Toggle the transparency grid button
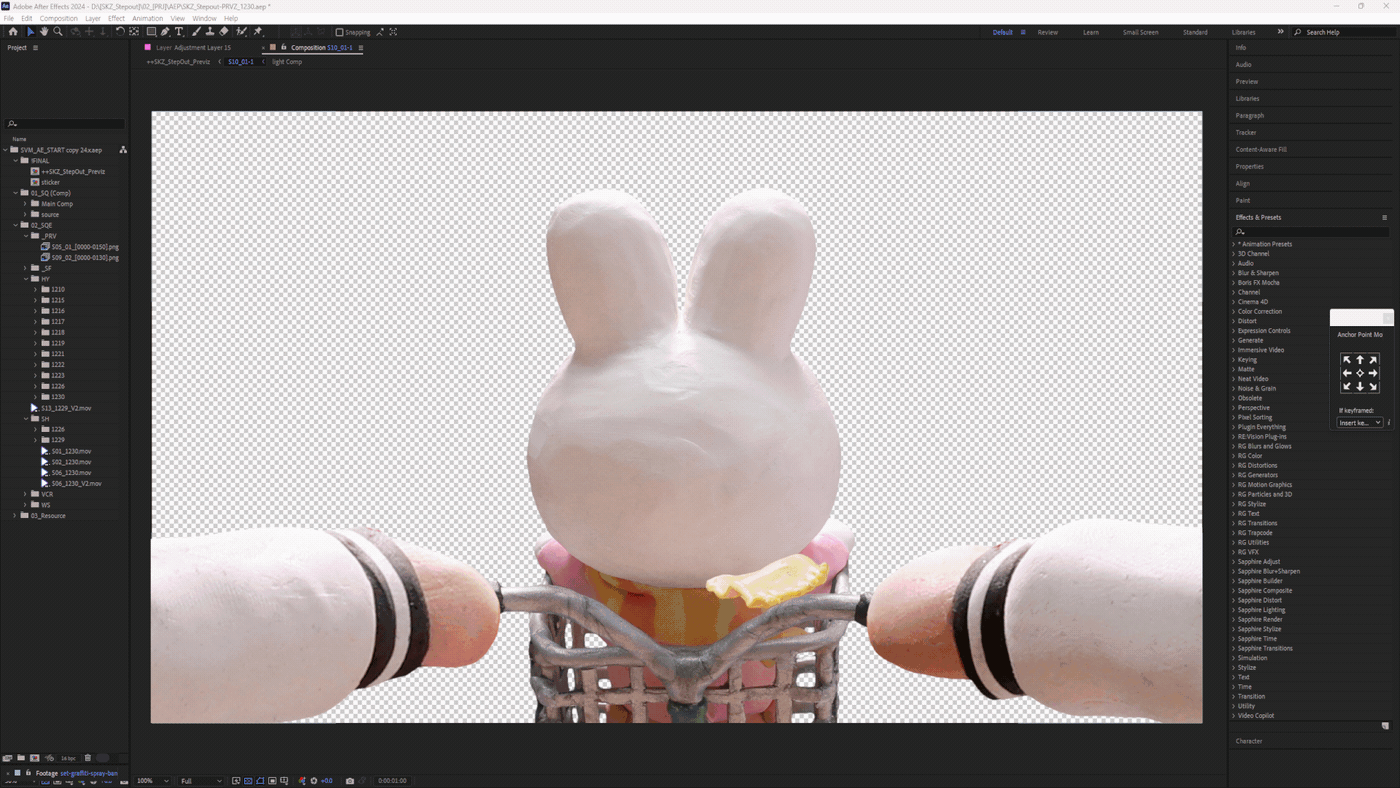 [x=248, y=781]
